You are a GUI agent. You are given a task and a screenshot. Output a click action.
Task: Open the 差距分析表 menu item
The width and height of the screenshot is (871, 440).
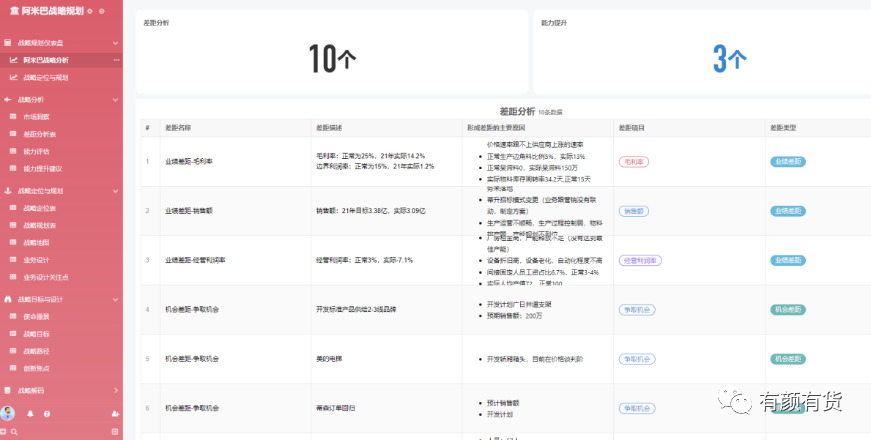(40, 134)
